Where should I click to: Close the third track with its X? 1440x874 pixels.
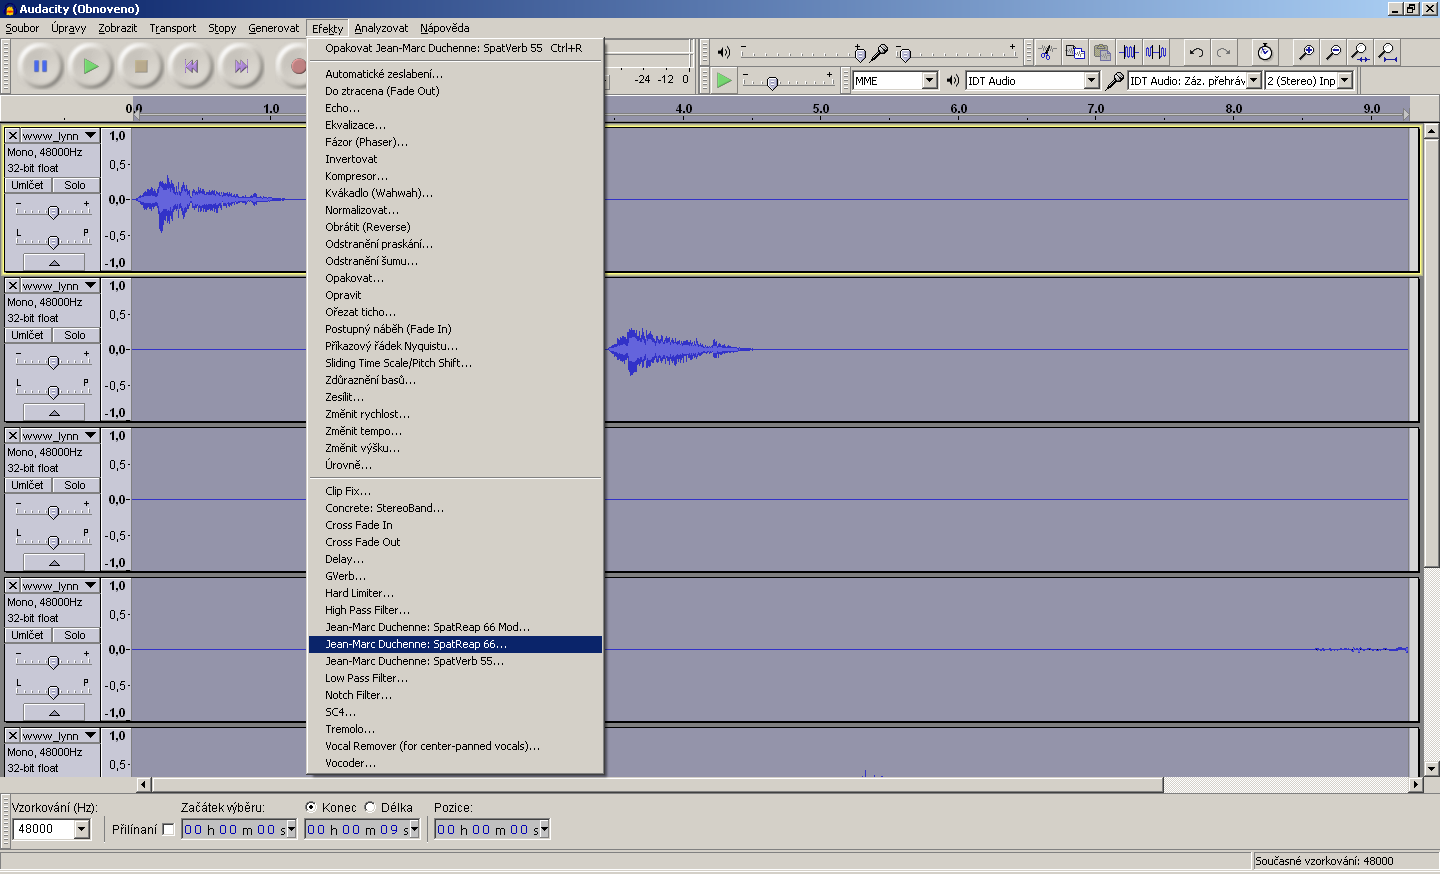(13, 435)
